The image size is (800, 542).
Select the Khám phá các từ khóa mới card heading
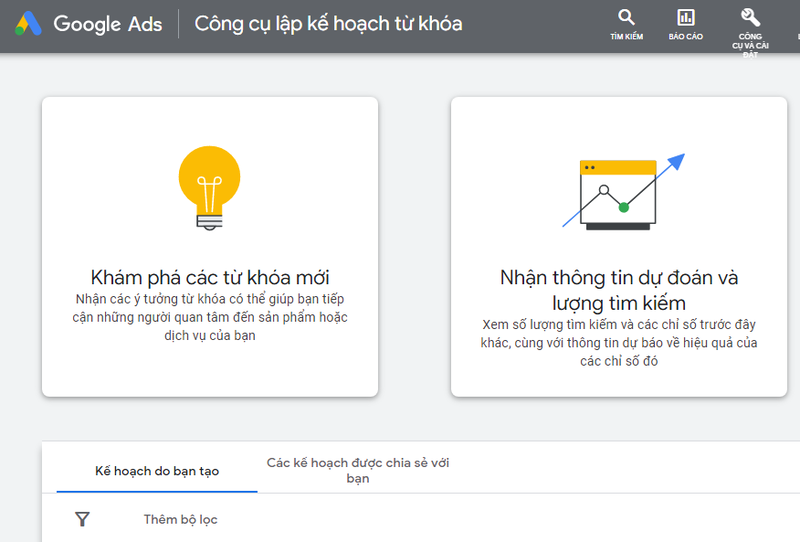click(210, 277)
